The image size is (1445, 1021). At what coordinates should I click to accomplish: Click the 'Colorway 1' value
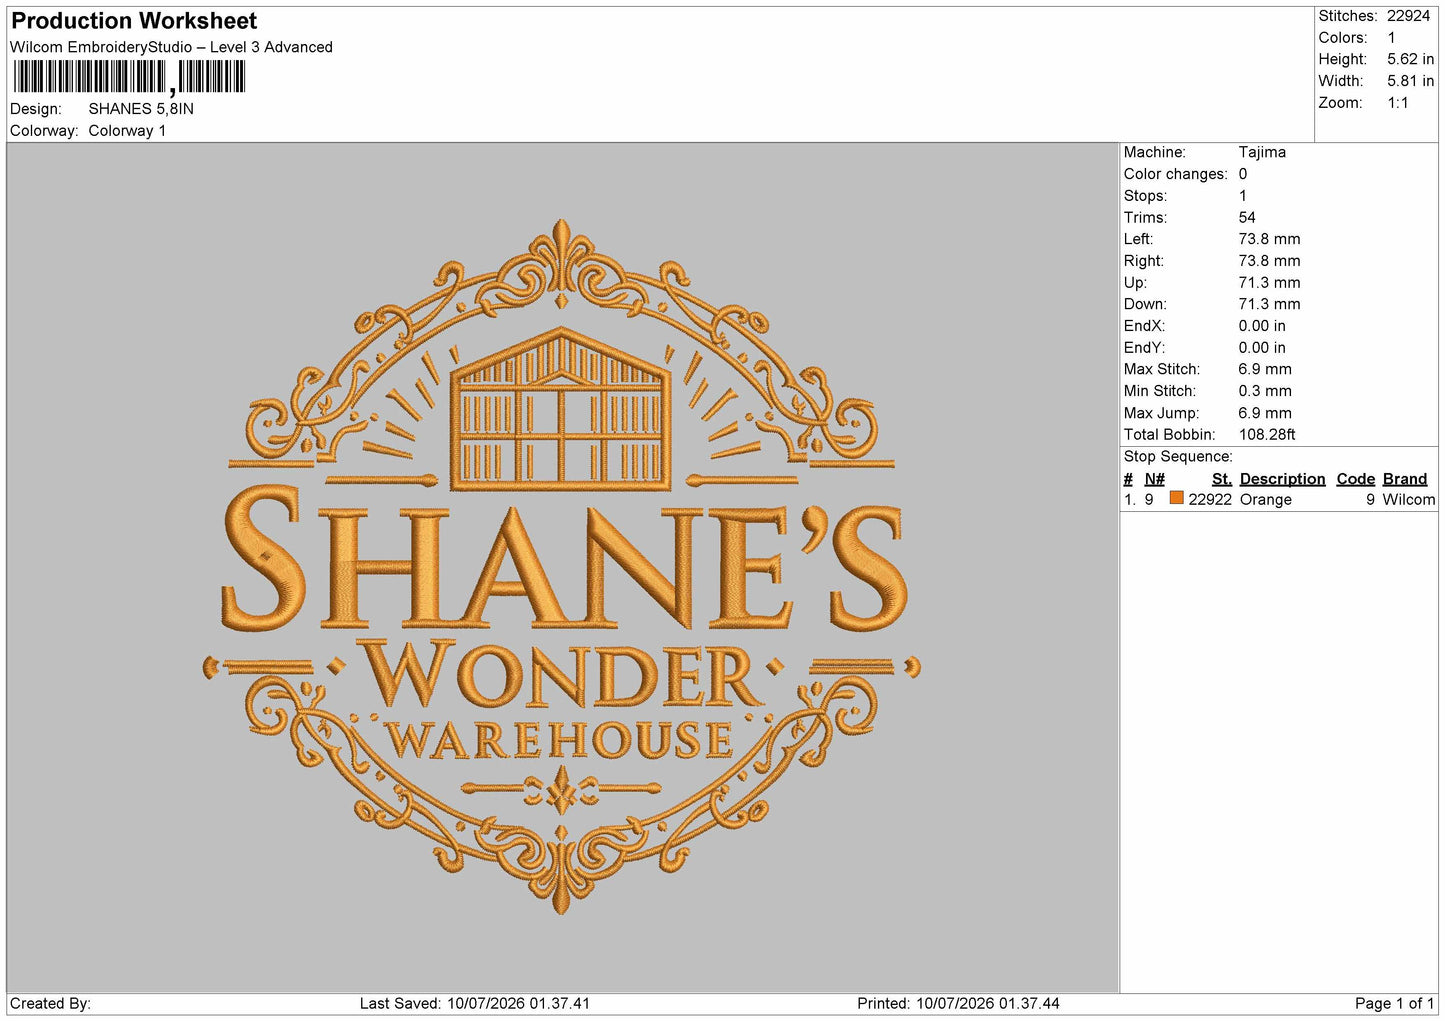(x=127, y=131)
